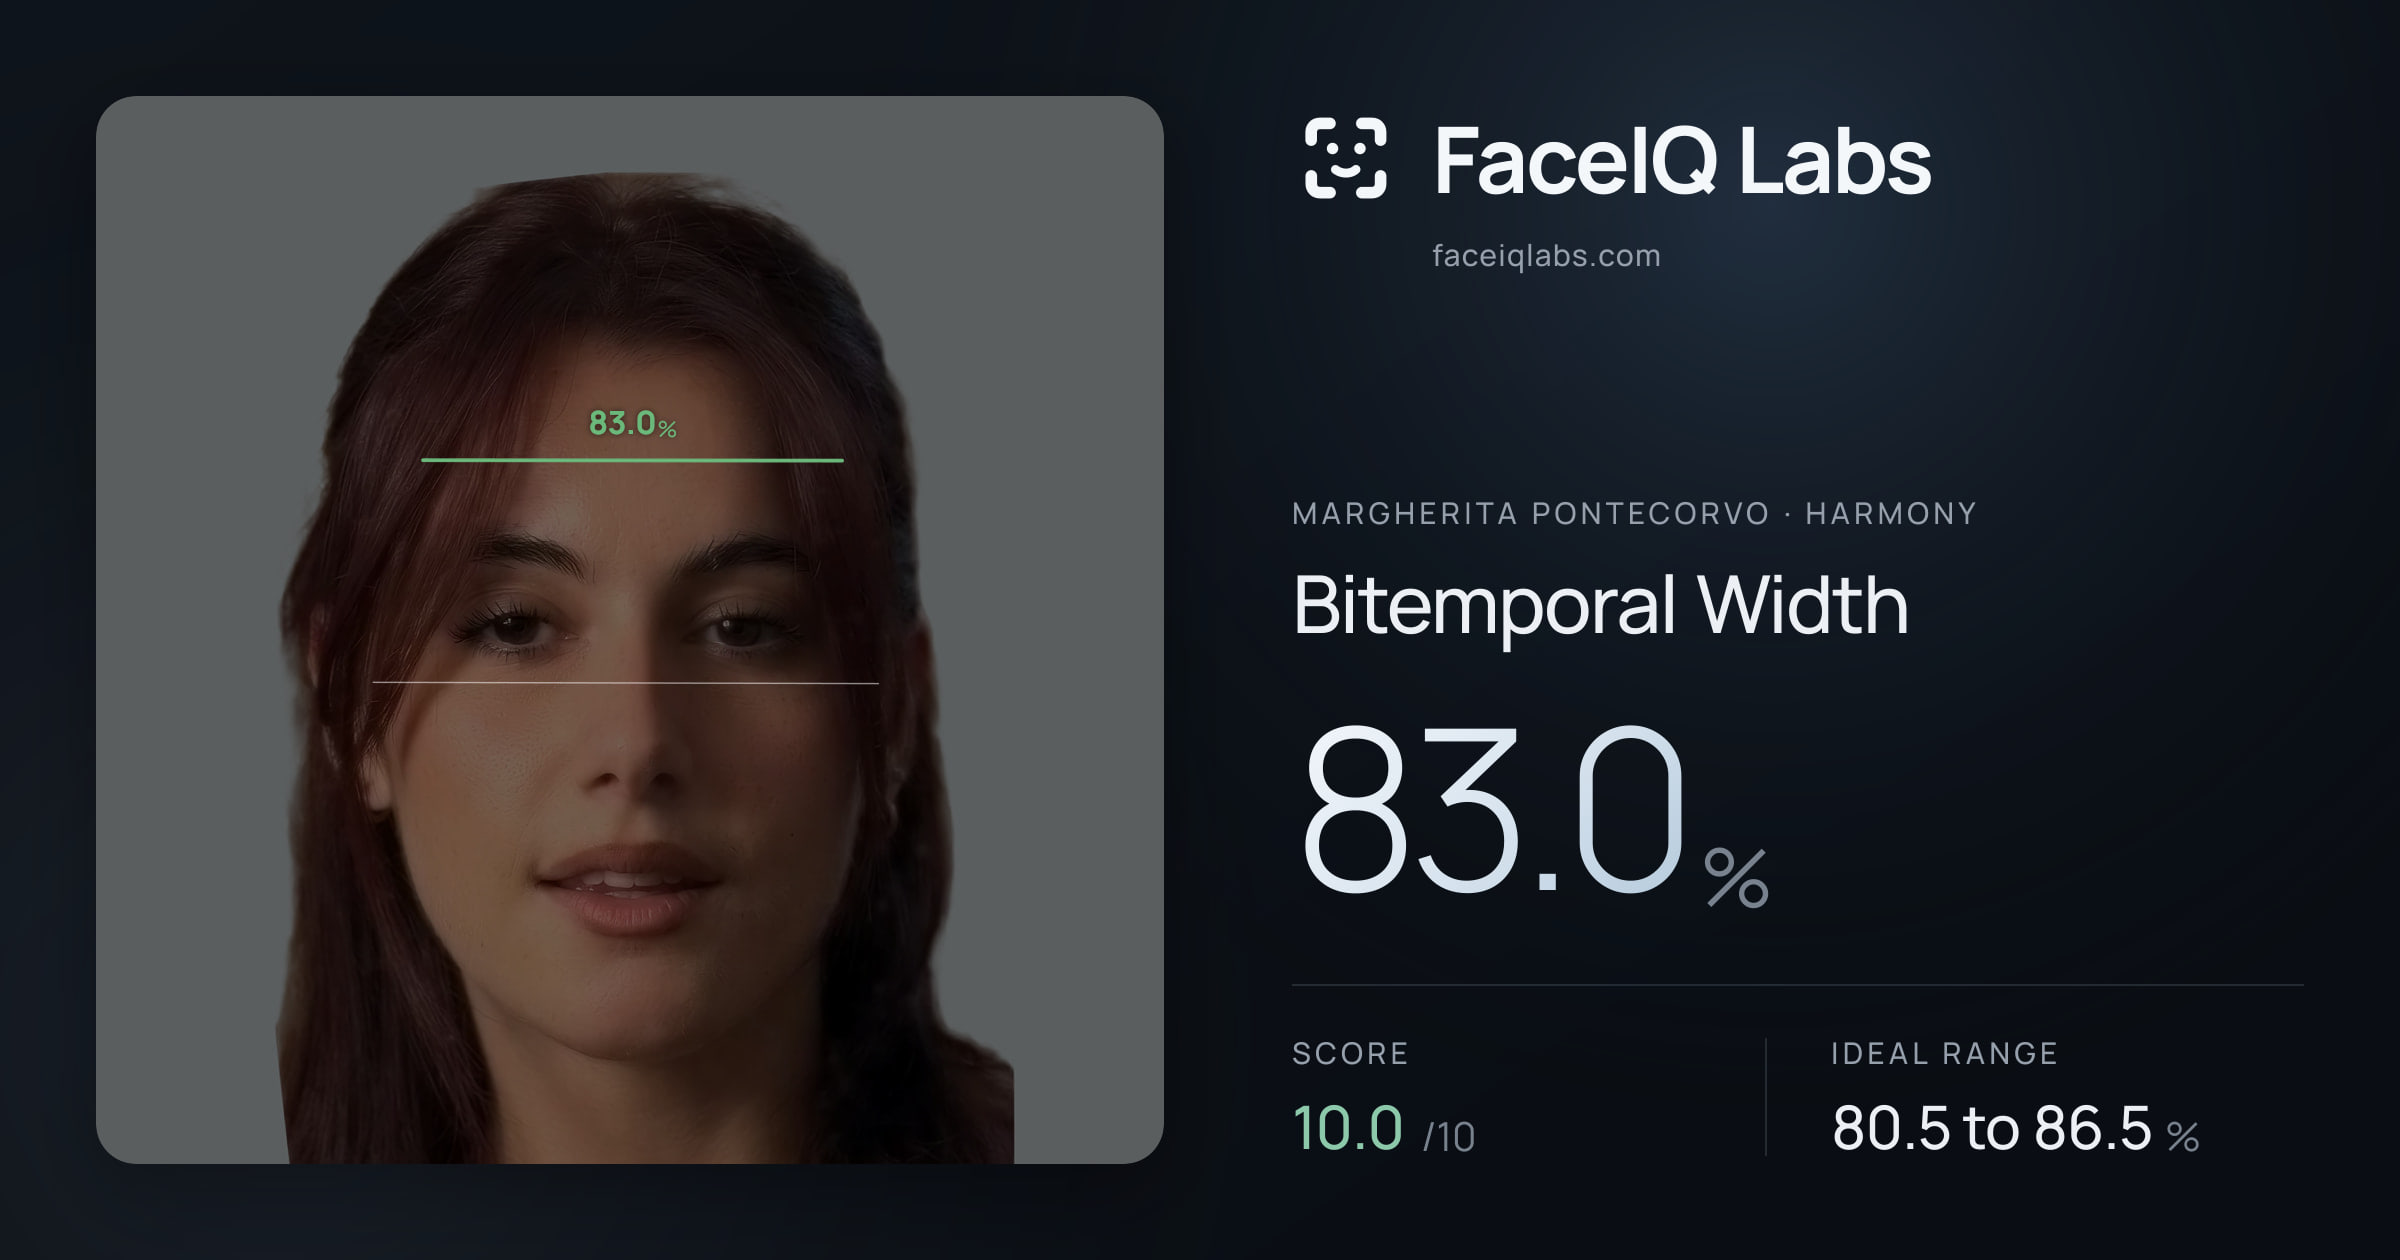Screen dimensions: 2400x1260
Task: Select the 10.0 score value
Action: (x=1348, y=1128)
